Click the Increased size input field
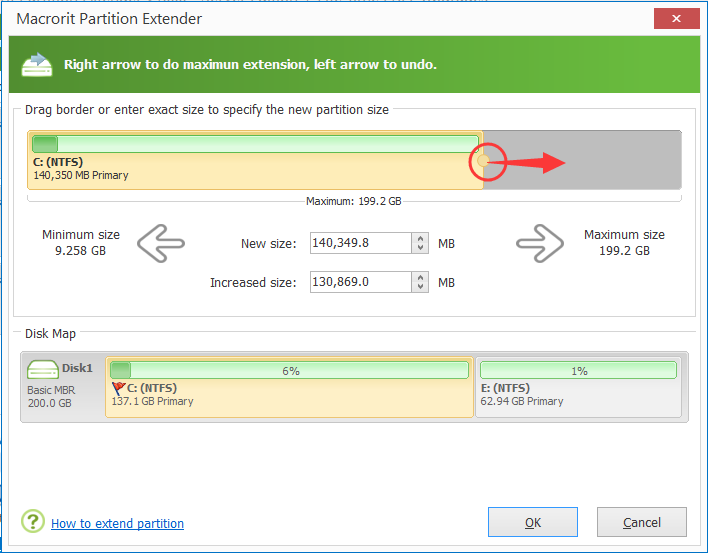This screenshot has width=708, height=553. pyautogui.click(x=361, y=282)
